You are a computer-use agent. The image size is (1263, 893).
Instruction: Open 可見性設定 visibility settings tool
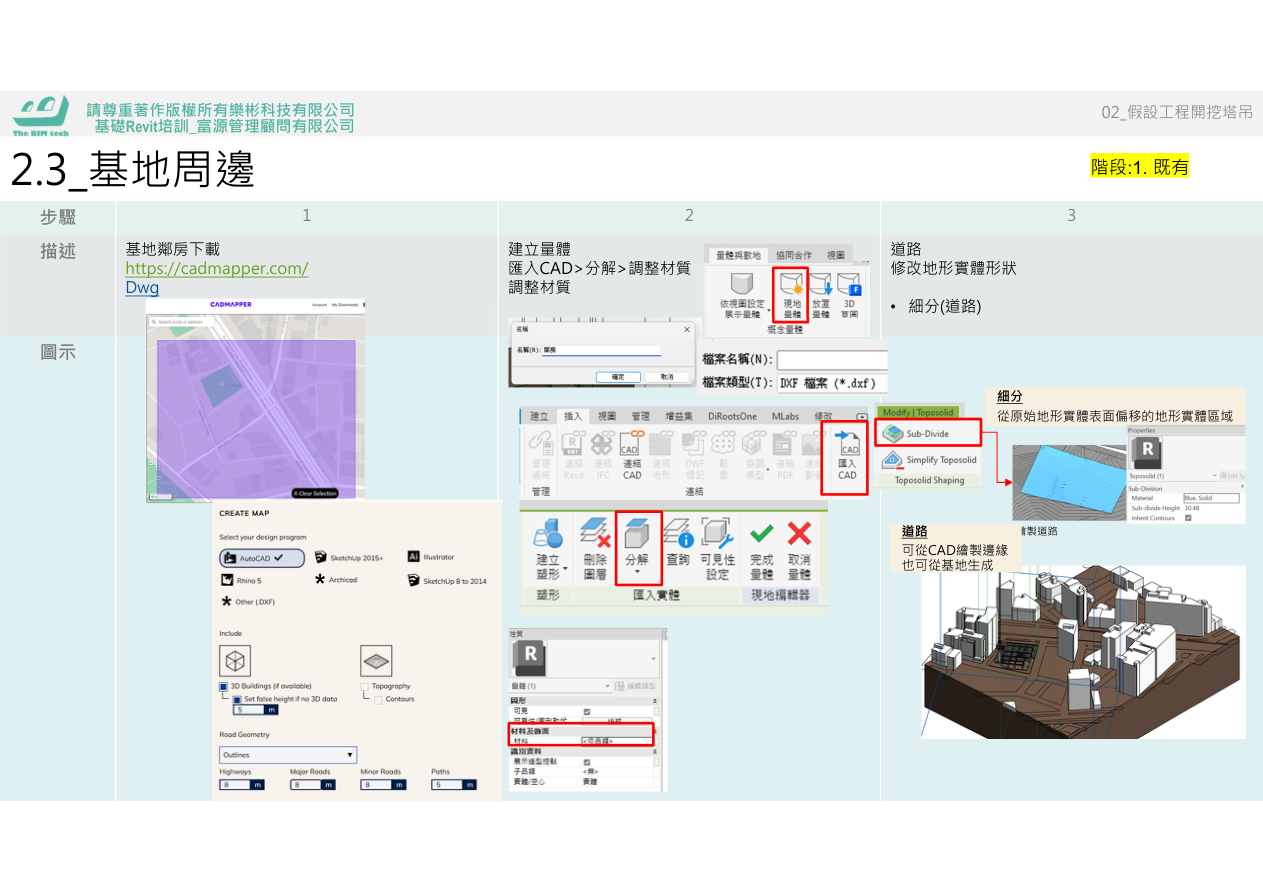pyautogui.click(x=717, y=548)
